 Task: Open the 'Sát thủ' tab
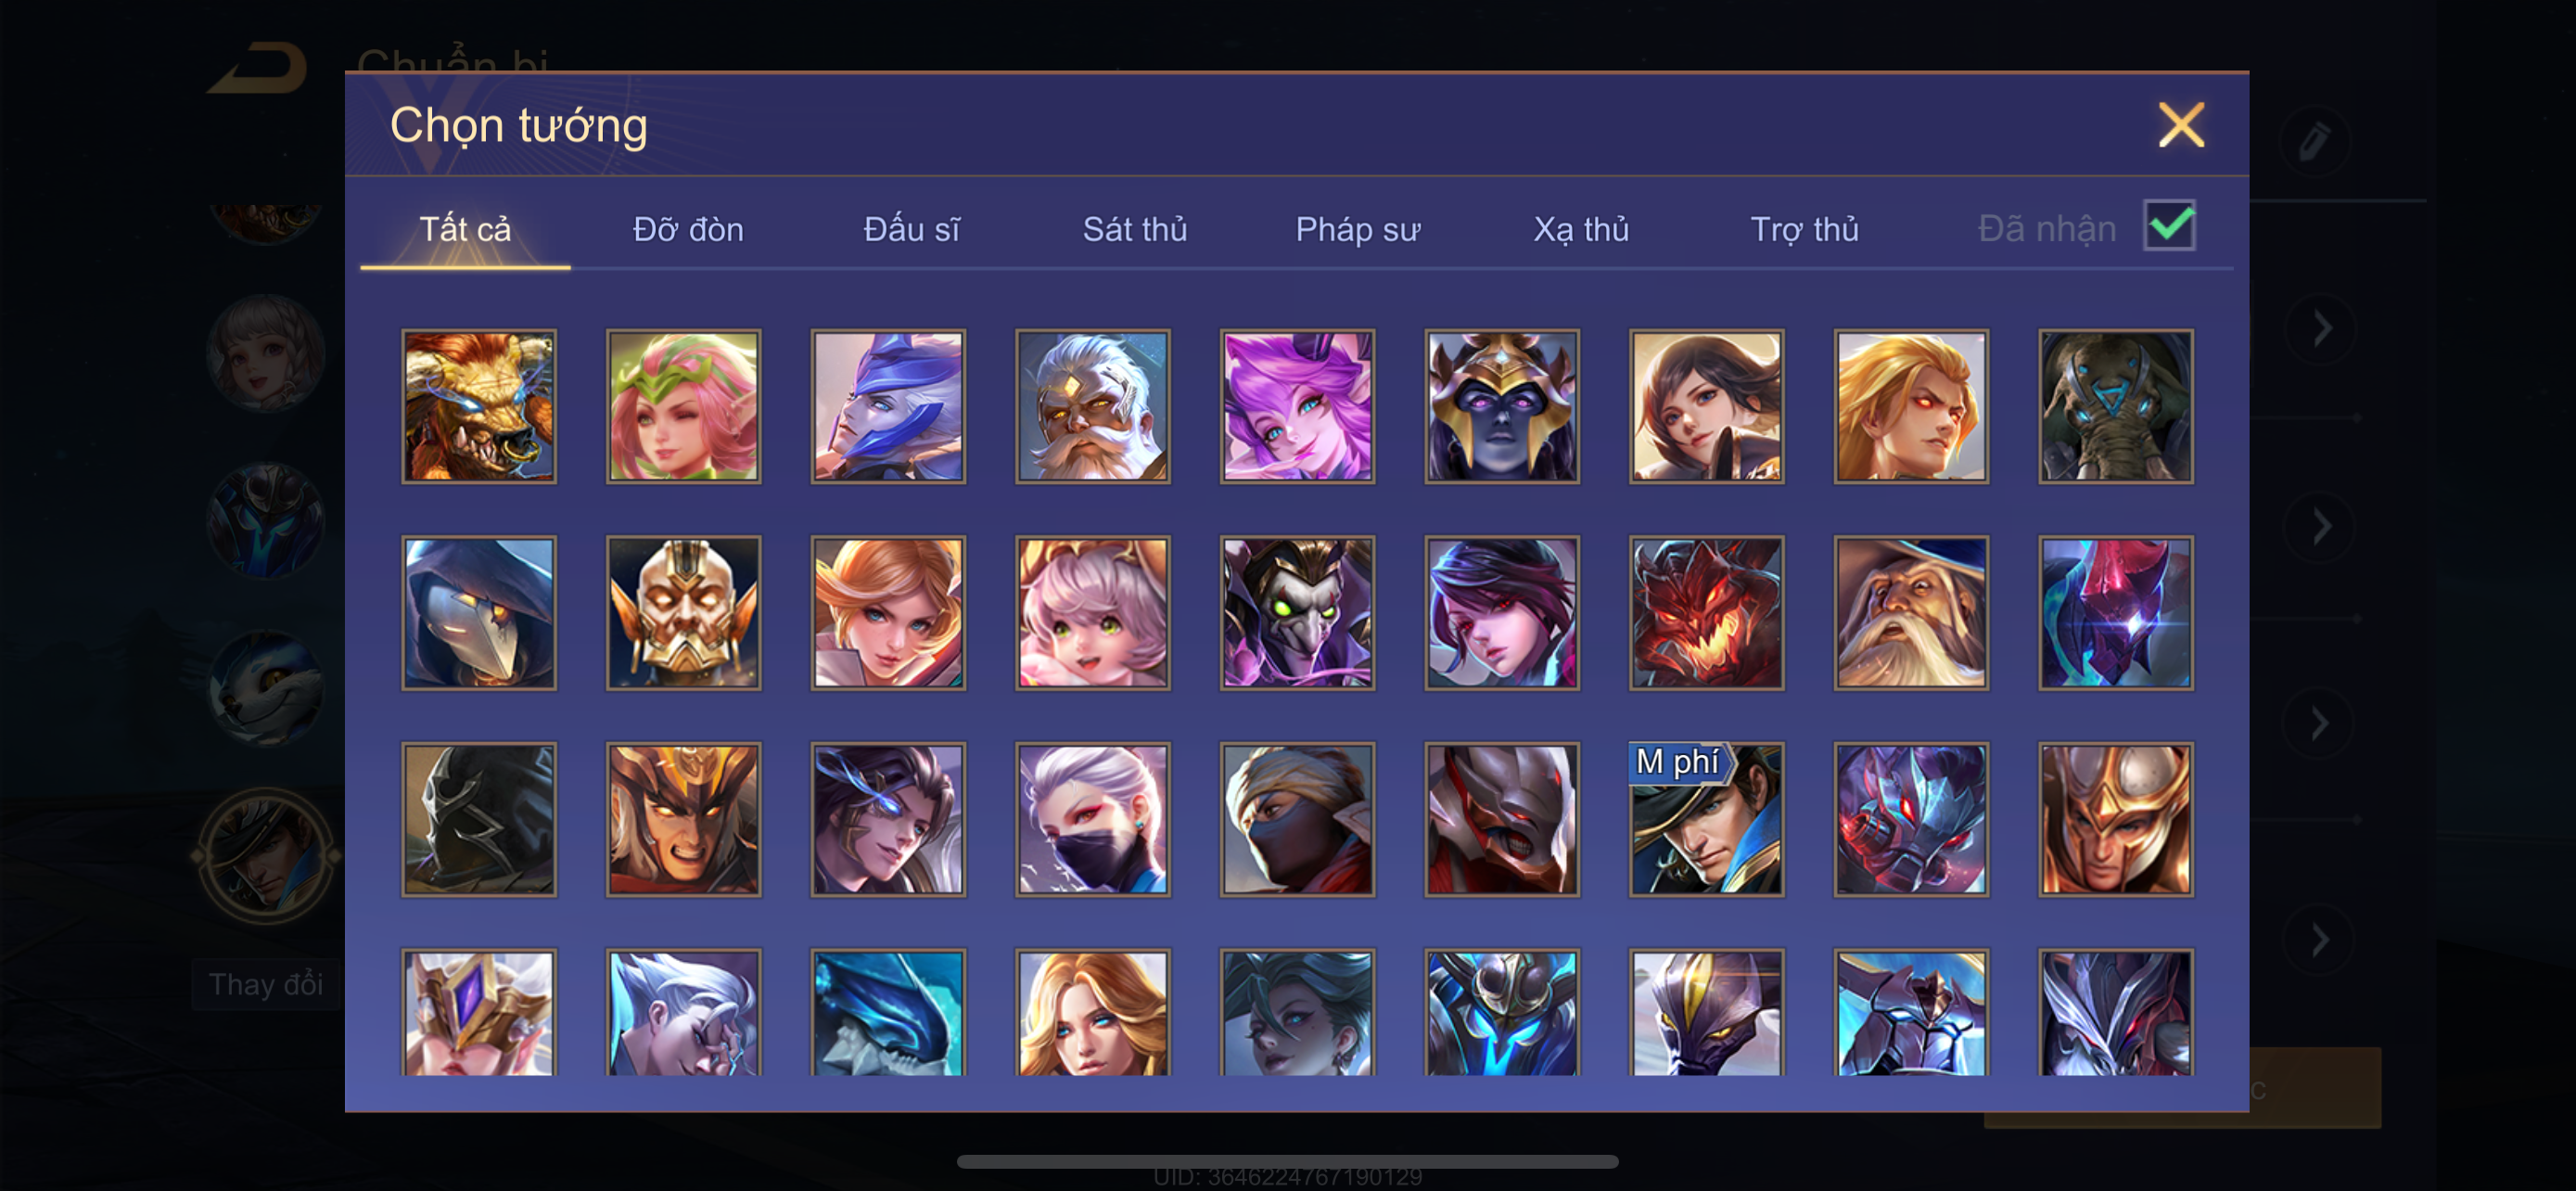[x=1135, y=229]
